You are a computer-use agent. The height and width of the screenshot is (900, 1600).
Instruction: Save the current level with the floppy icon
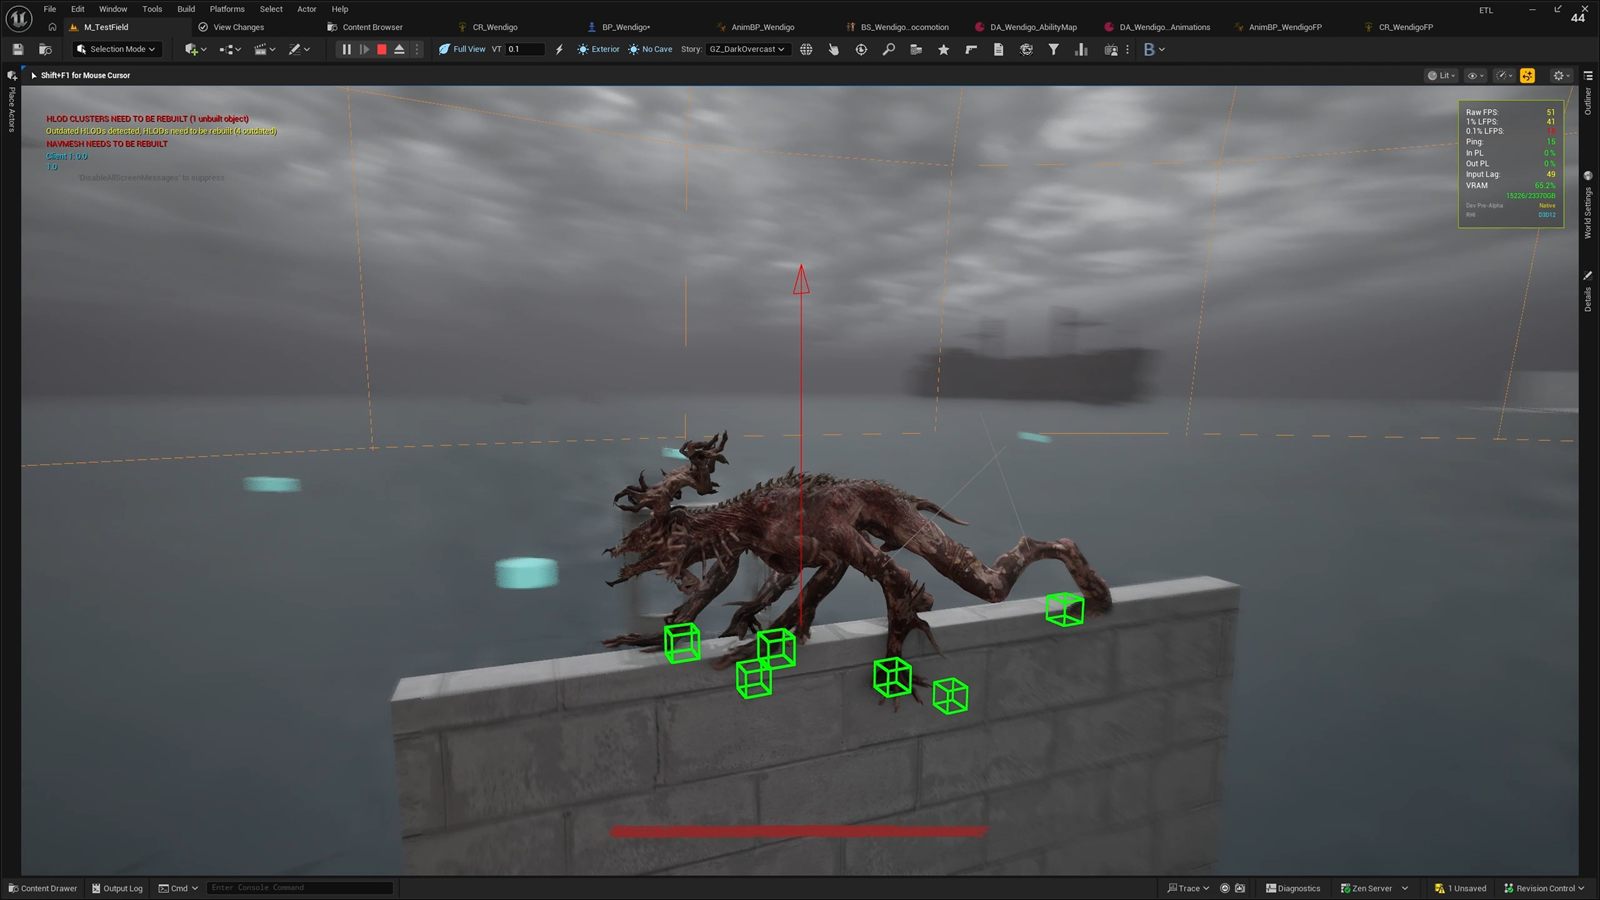pyautogui.click(x=17, y=49)
